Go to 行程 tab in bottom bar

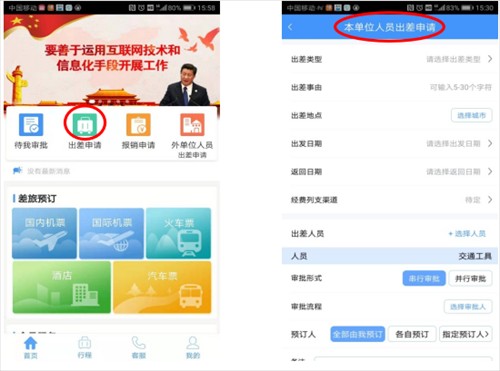85,347
